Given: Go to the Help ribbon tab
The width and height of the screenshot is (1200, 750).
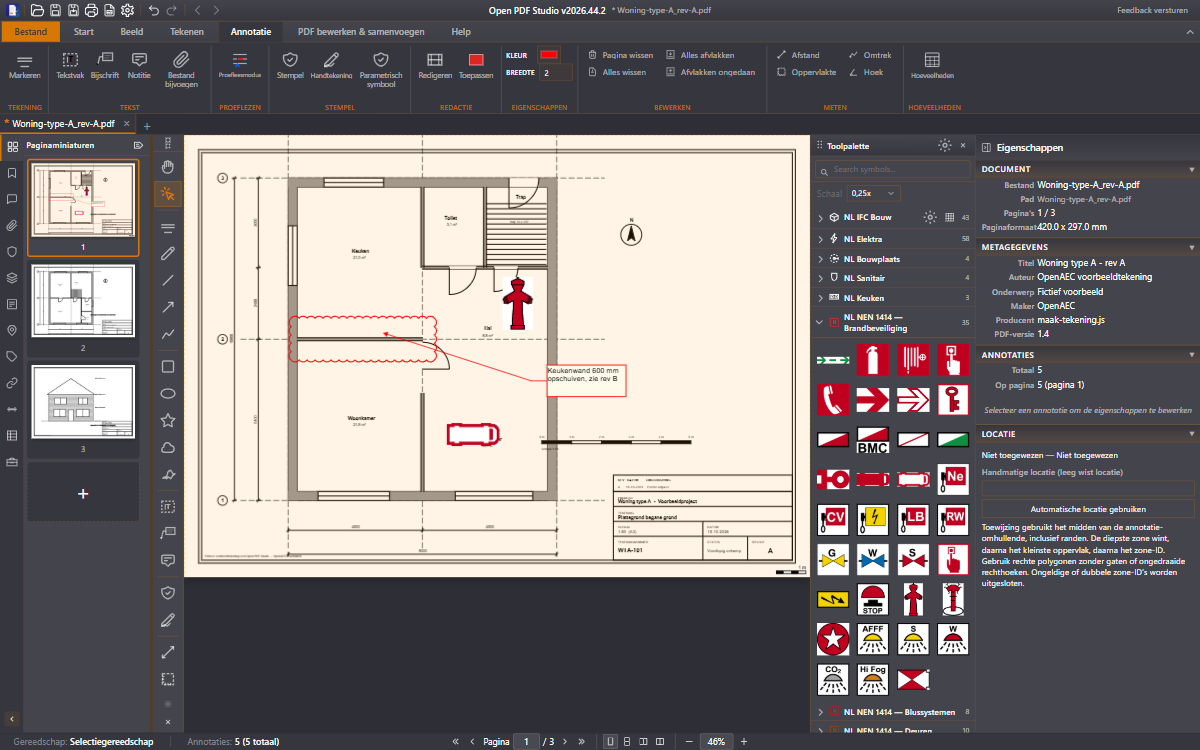Looking at the screenshot, I should (x=461, y=32).
